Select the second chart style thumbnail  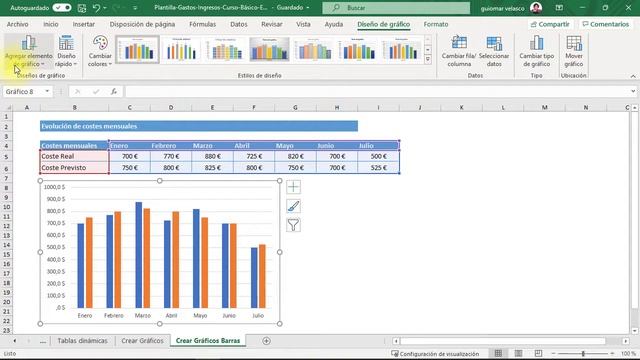181,49
